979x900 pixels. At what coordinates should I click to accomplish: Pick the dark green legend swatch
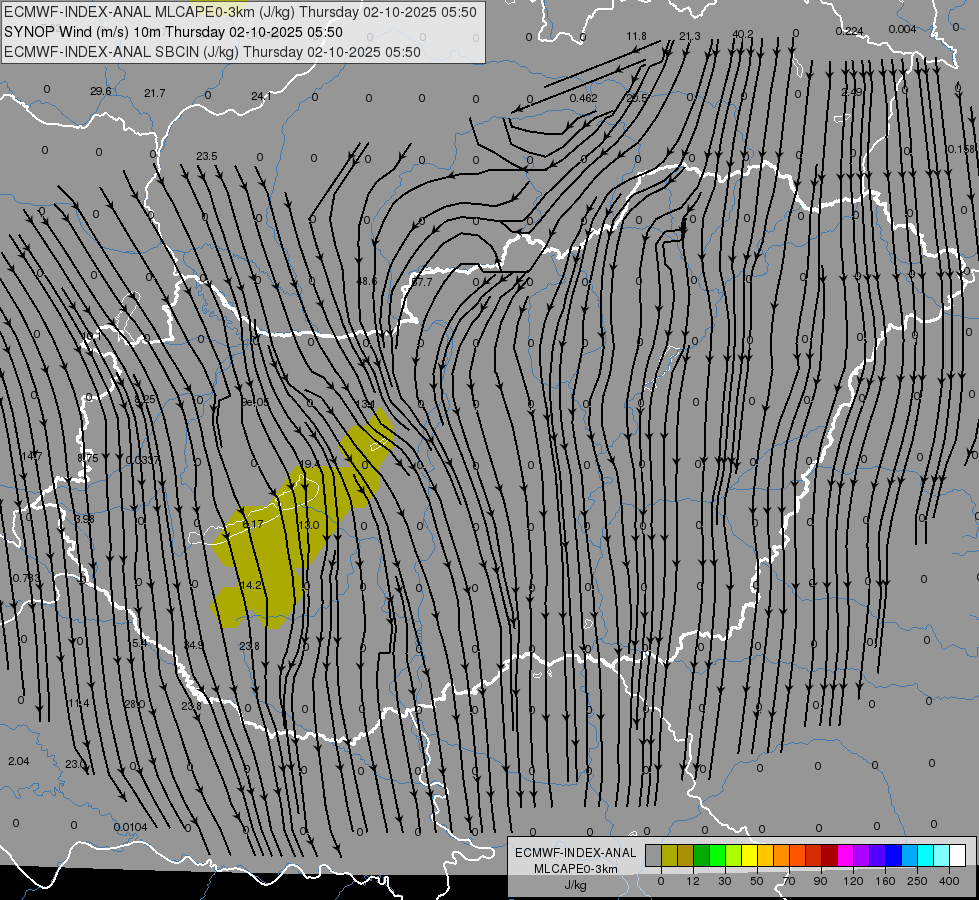coord(701,855)
